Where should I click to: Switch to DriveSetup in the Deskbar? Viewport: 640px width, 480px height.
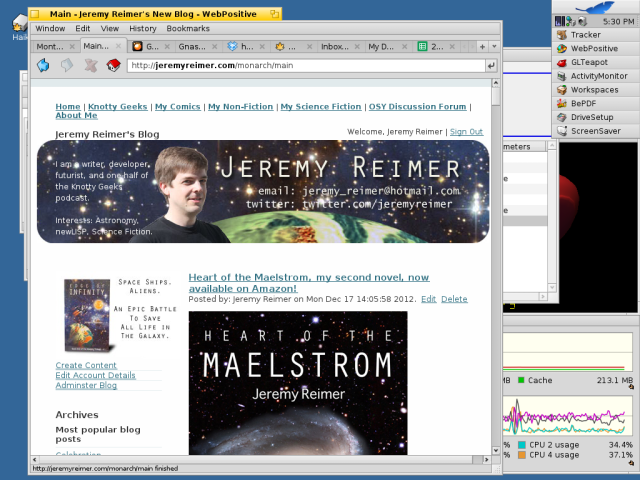(x=596, y=117)
